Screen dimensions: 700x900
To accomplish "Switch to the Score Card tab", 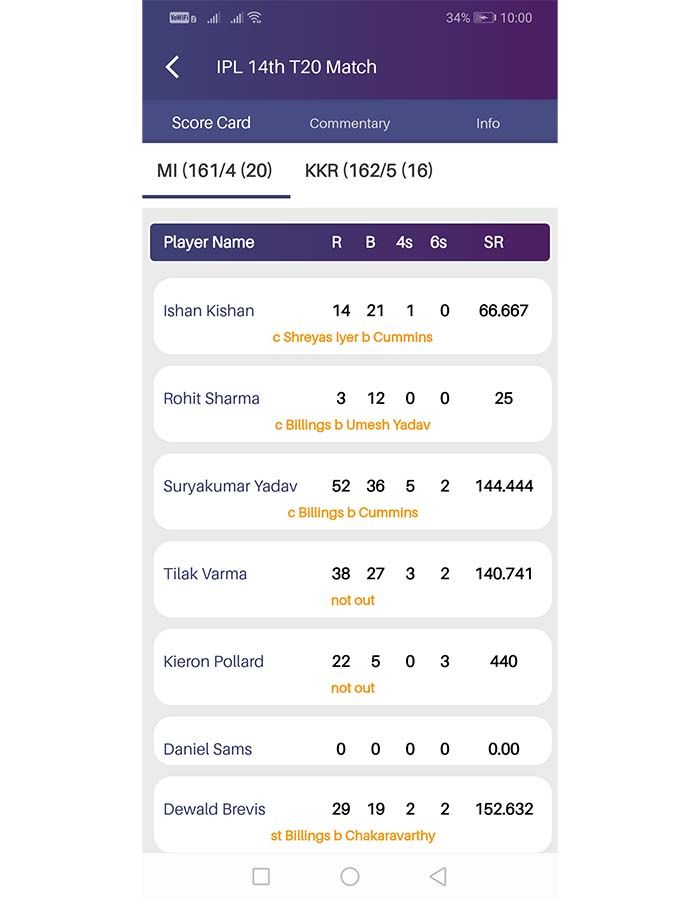I will [x=211, y=123].
